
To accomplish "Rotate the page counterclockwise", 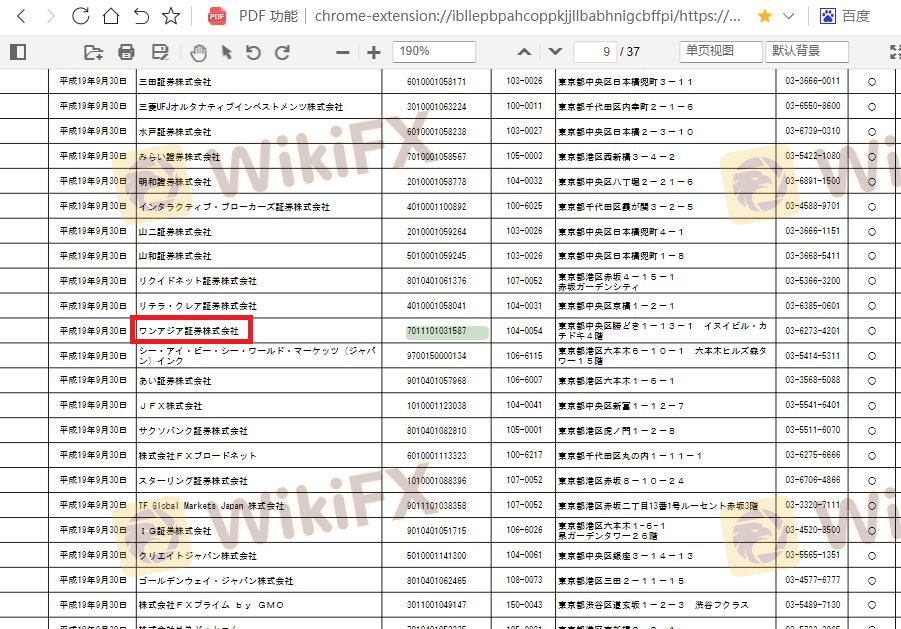I will click(x=253, y=52).
